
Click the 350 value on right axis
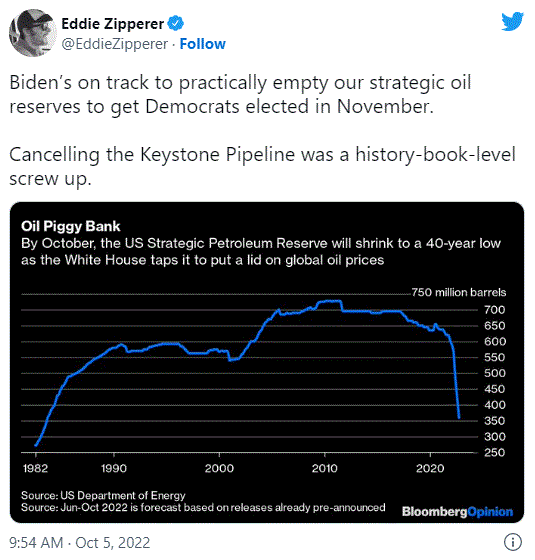(x=495, y=421)
